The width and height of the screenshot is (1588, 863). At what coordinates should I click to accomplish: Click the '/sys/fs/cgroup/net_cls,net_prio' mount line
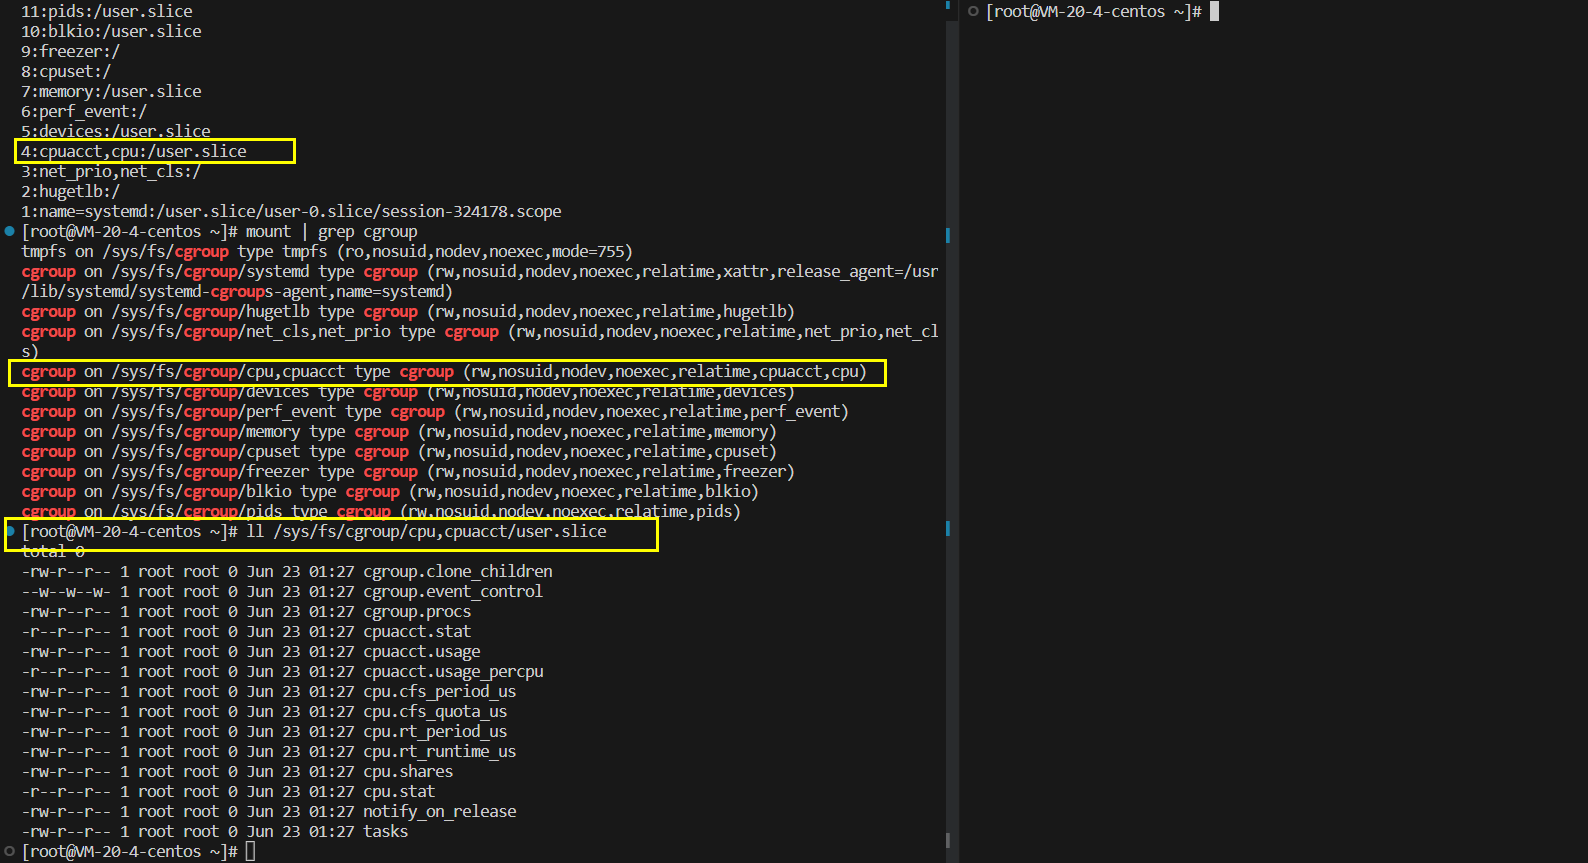coord(480,331)
